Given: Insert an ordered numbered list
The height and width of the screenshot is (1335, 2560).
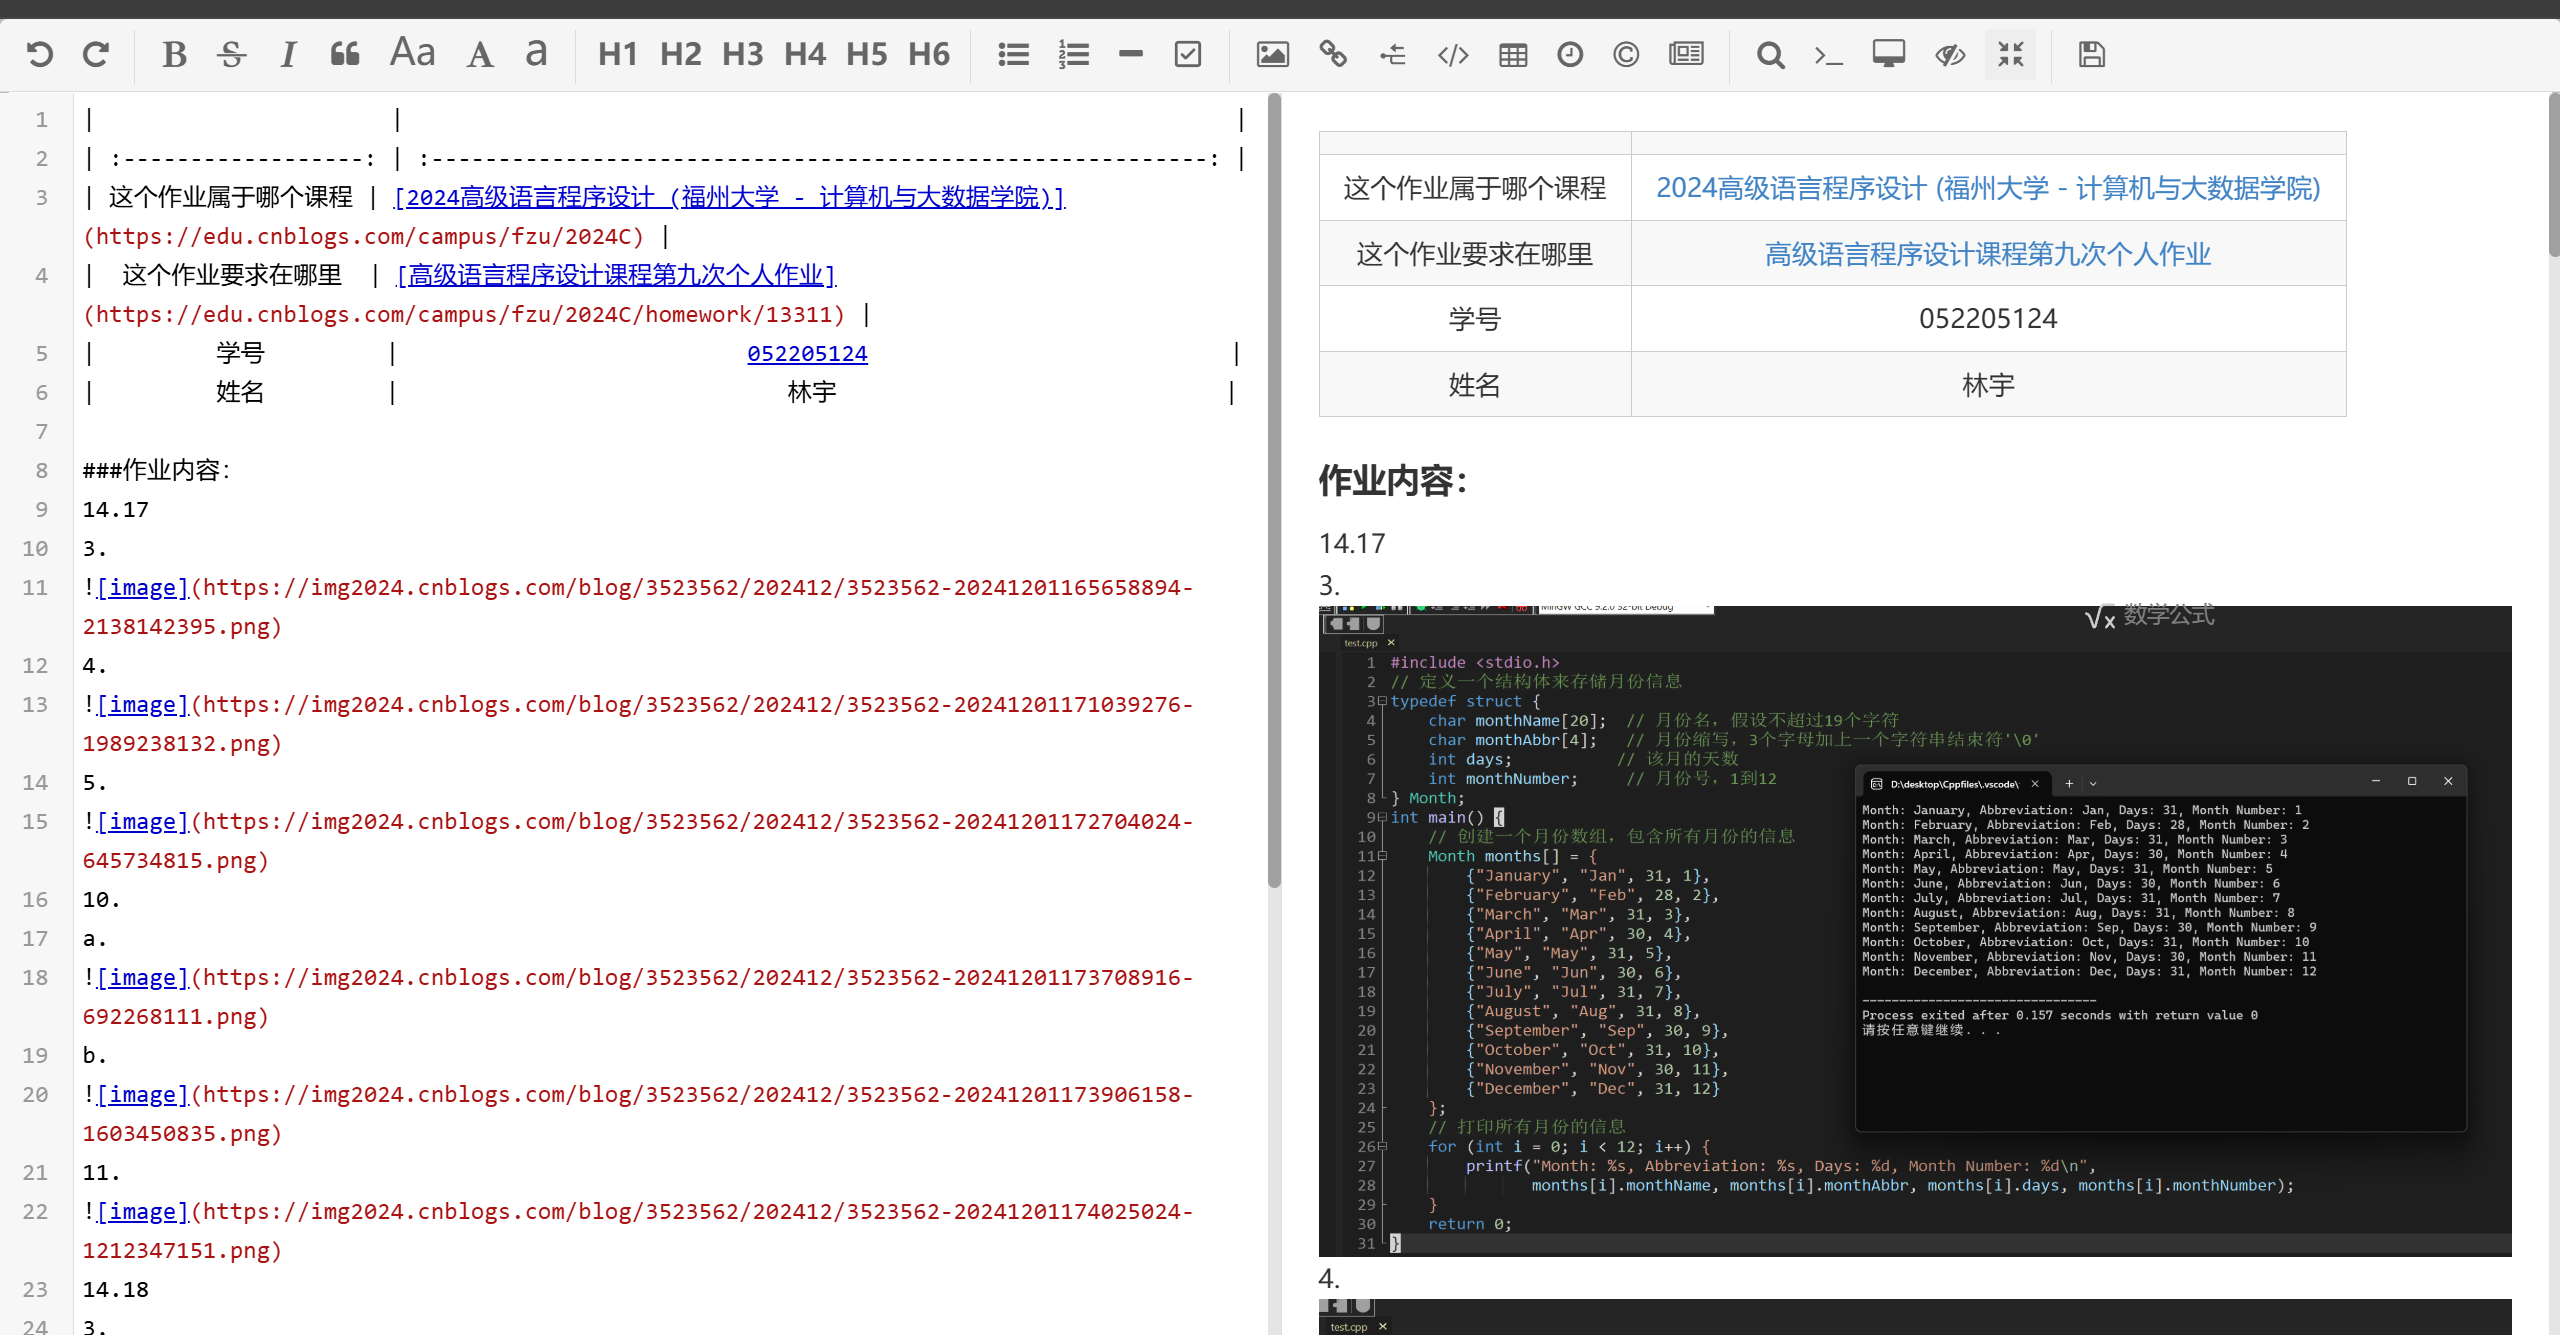Looking at the screenshot, I should 1073,54.
